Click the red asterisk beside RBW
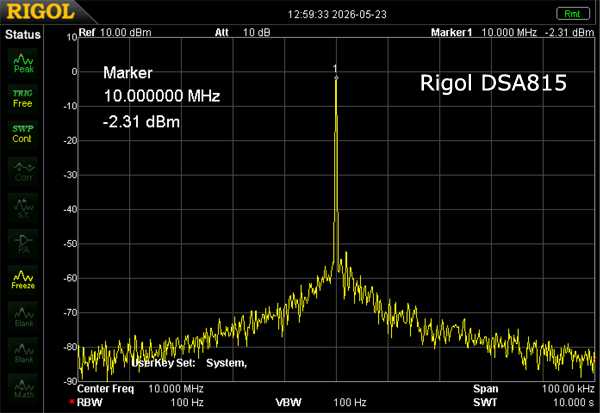 coord(72,402)
